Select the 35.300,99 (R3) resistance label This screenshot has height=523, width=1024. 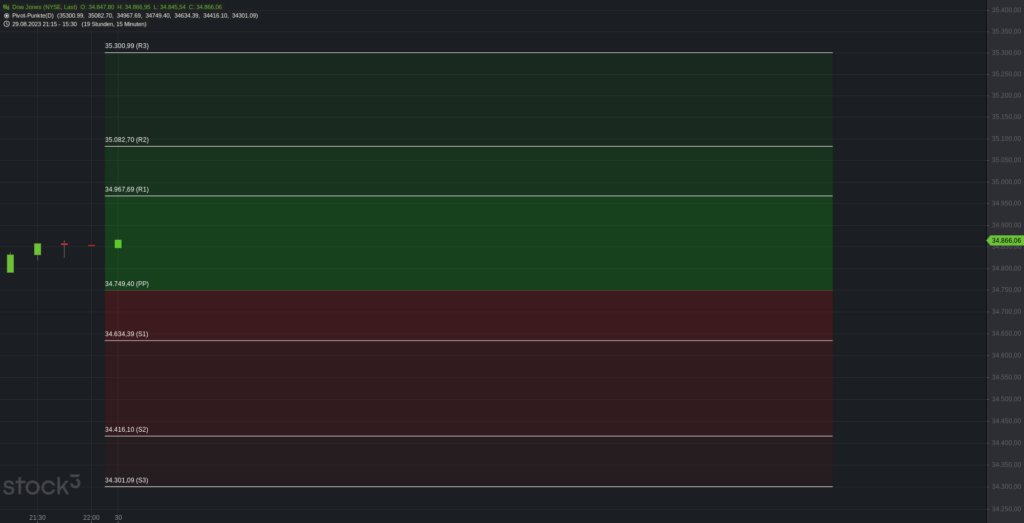pos(127,46)
